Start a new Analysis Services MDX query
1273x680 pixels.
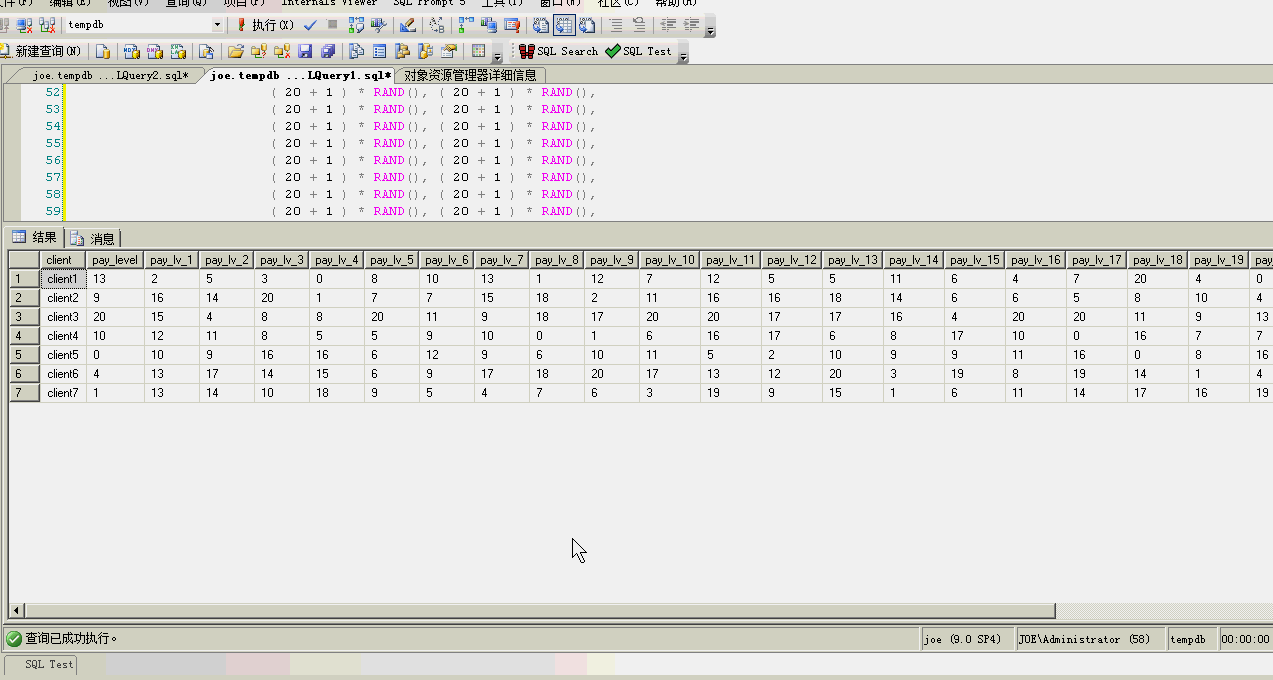131,51
